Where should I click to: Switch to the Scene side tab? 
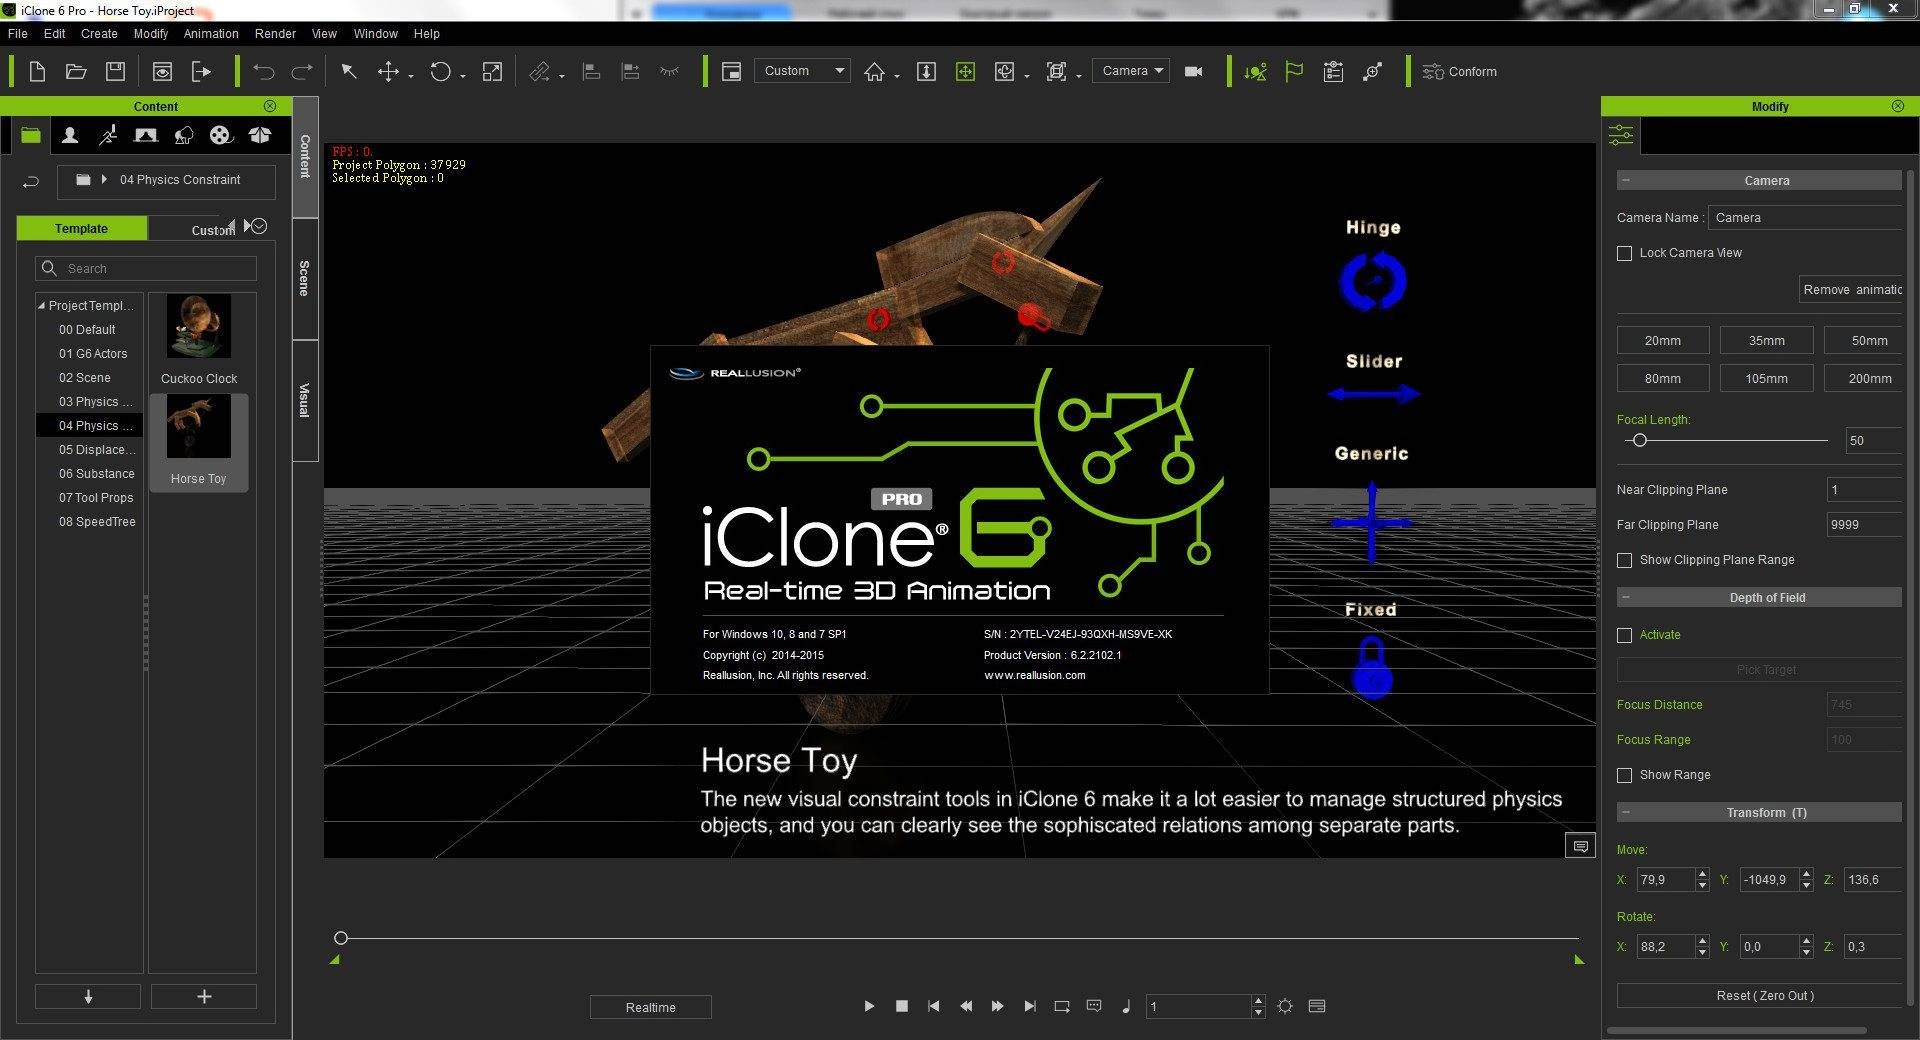point(305,278)
